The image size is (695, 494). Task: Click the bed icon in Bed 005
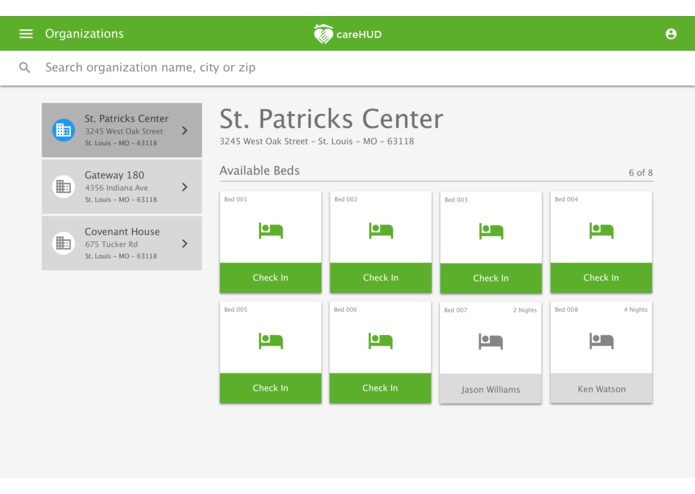pyautogui.click(x=270, y=341)
